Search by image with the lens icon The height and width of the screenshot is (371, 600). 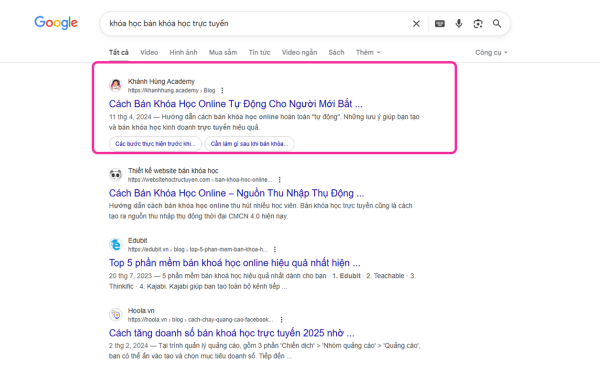(x=478, y=24)
